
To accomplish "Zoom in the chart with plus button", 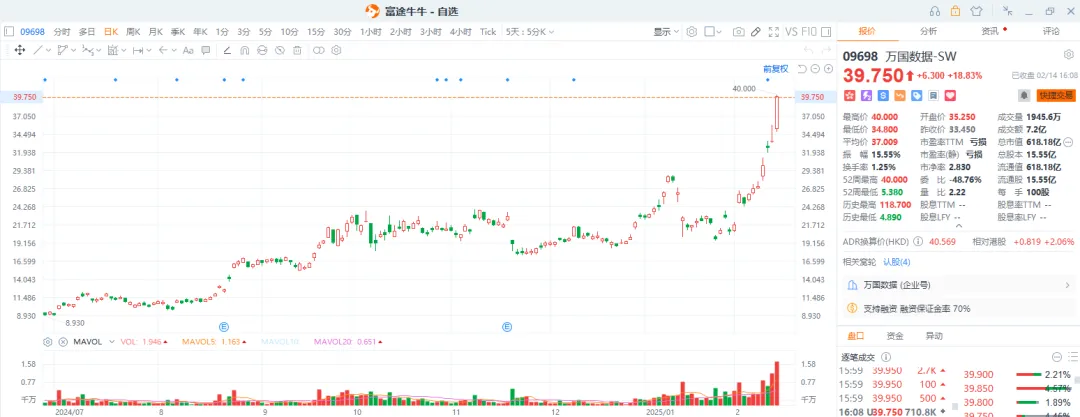I will point(828,69).
